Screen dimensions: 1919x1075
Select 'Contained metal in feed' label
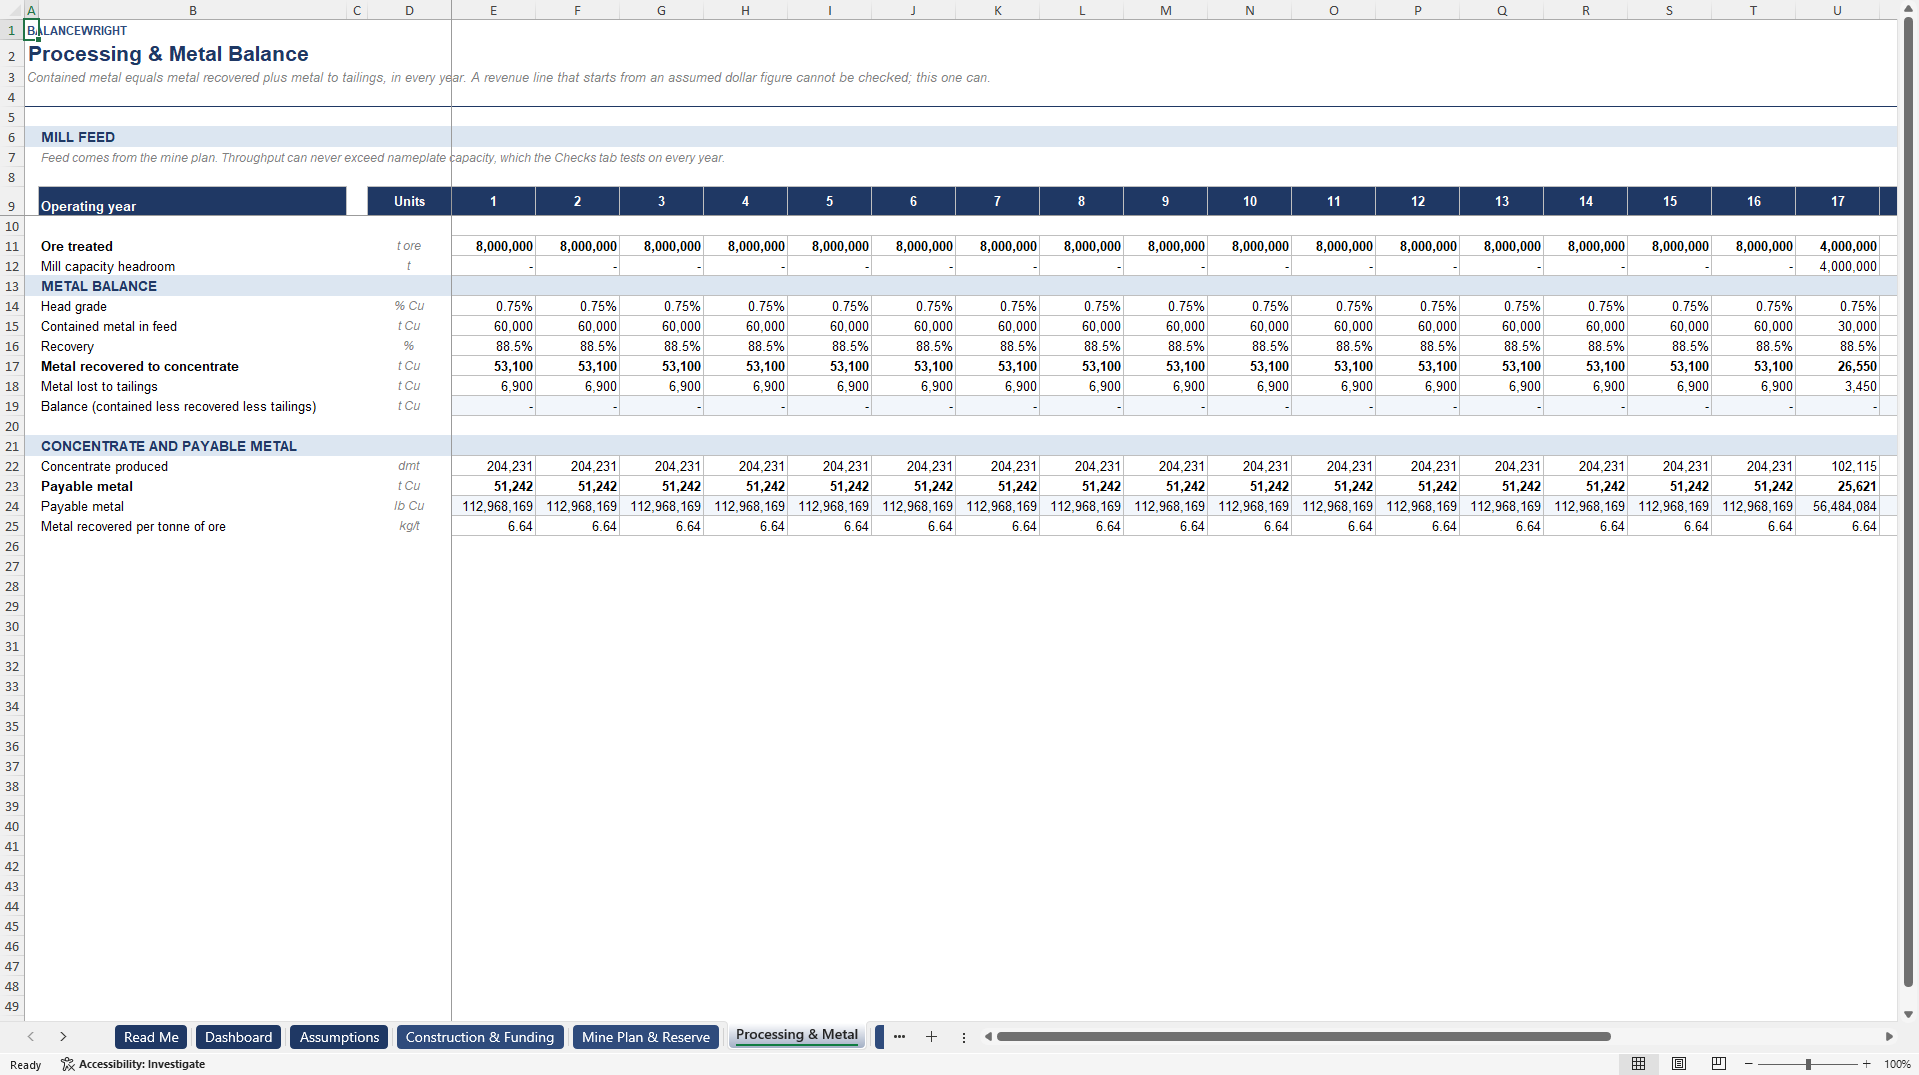tap(109, 326)
